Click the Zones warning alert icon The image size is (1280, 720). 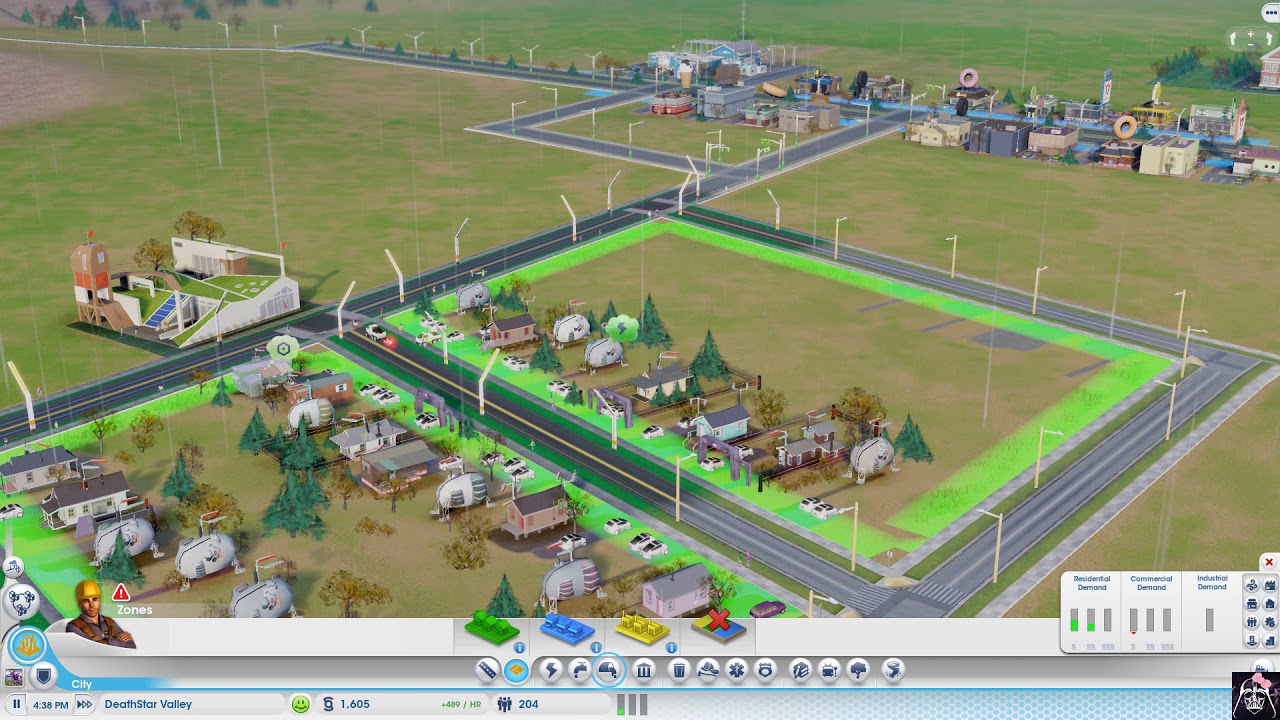(121, 593)
